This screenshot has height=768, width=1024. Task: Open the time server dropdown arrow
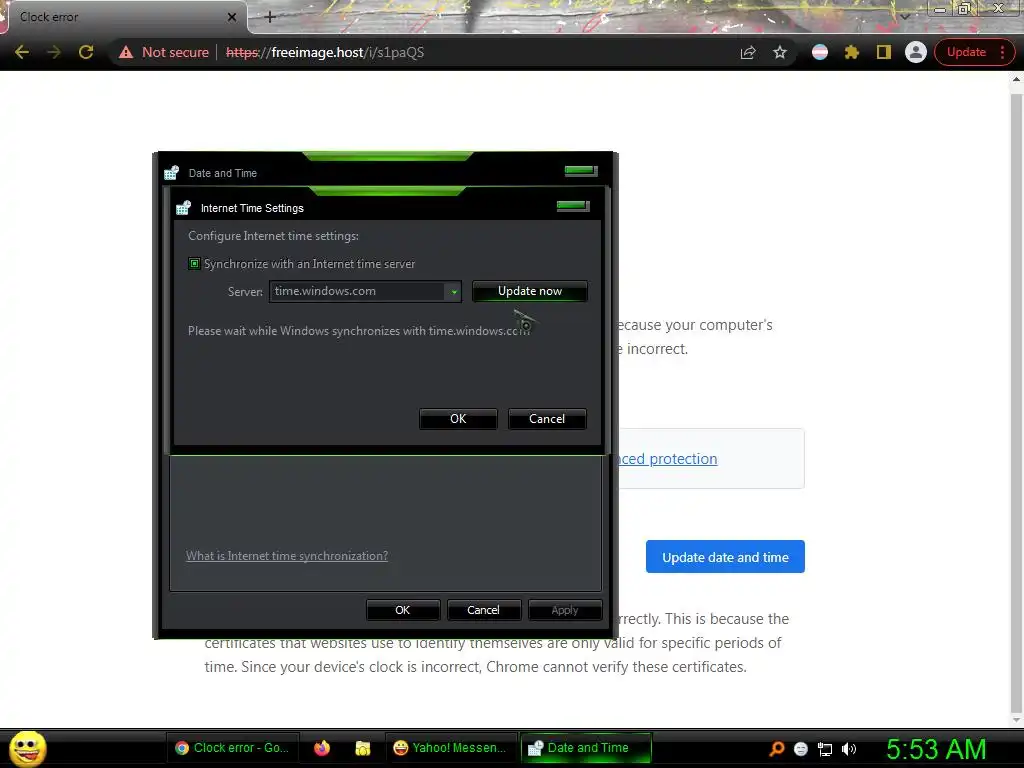[453, 292]
